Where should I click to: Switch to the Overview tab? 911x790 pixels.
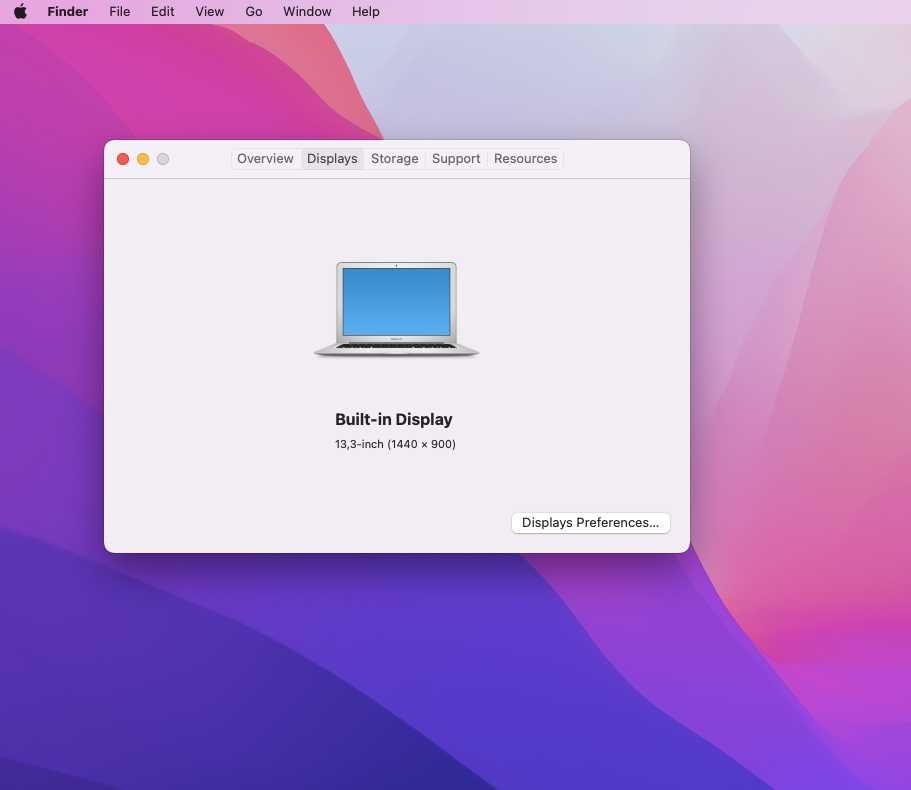pyautogui.click(x=265, y=159)
